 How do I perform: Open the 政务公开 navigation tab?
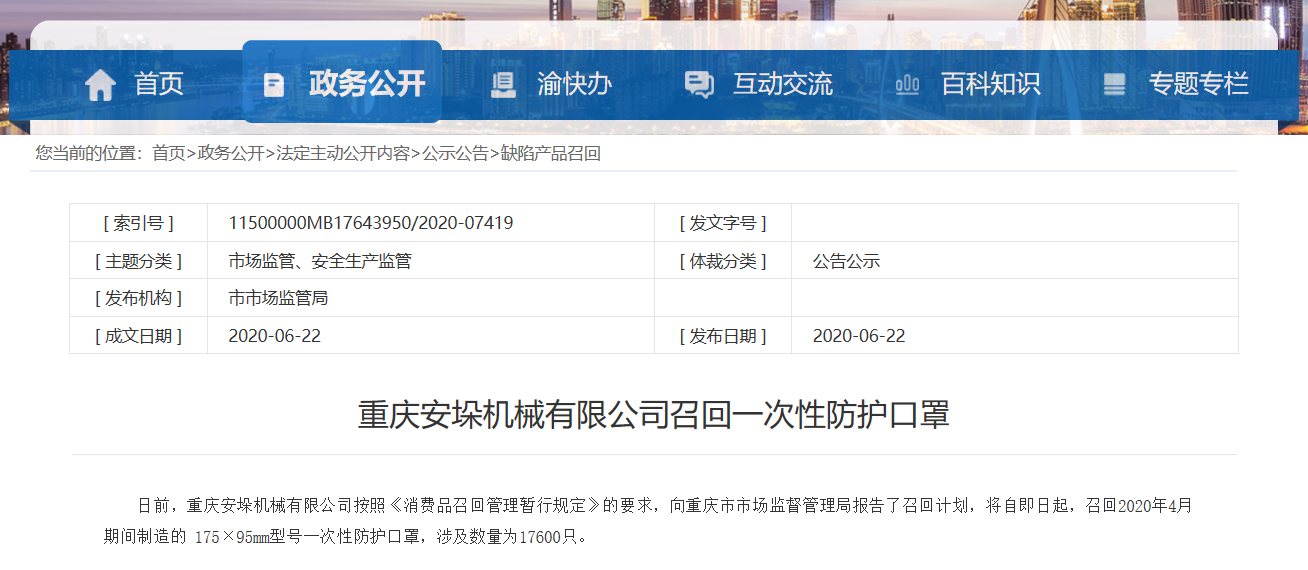[x=342, y=81]
